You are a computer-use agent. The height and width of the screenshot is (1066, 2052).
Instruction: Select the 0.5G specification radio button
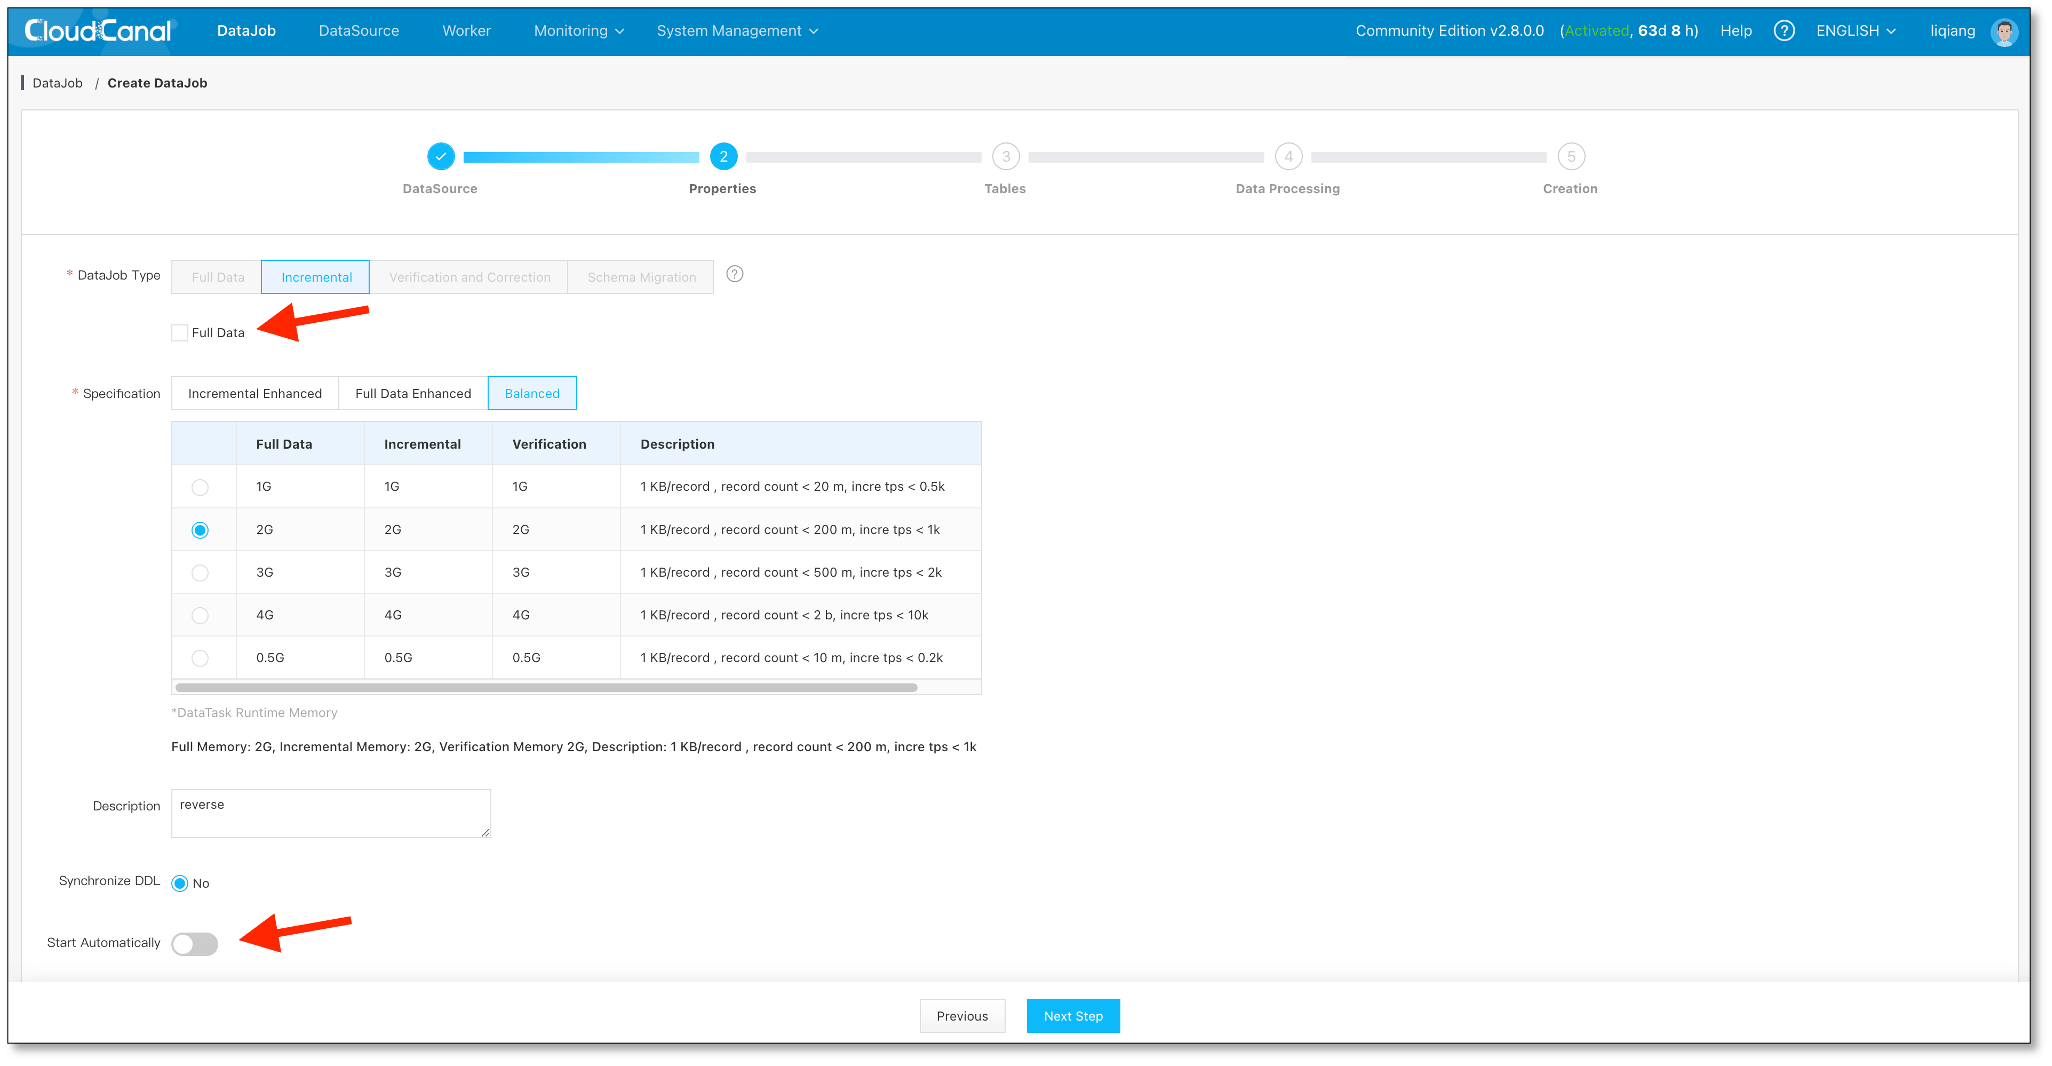pos(200,658)
